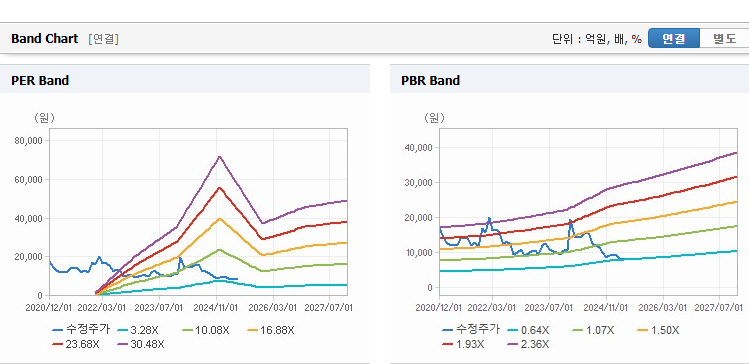Toggle the 2.36X legend series
This screenshot has height=364, width=749.
[x=528, y=344]
